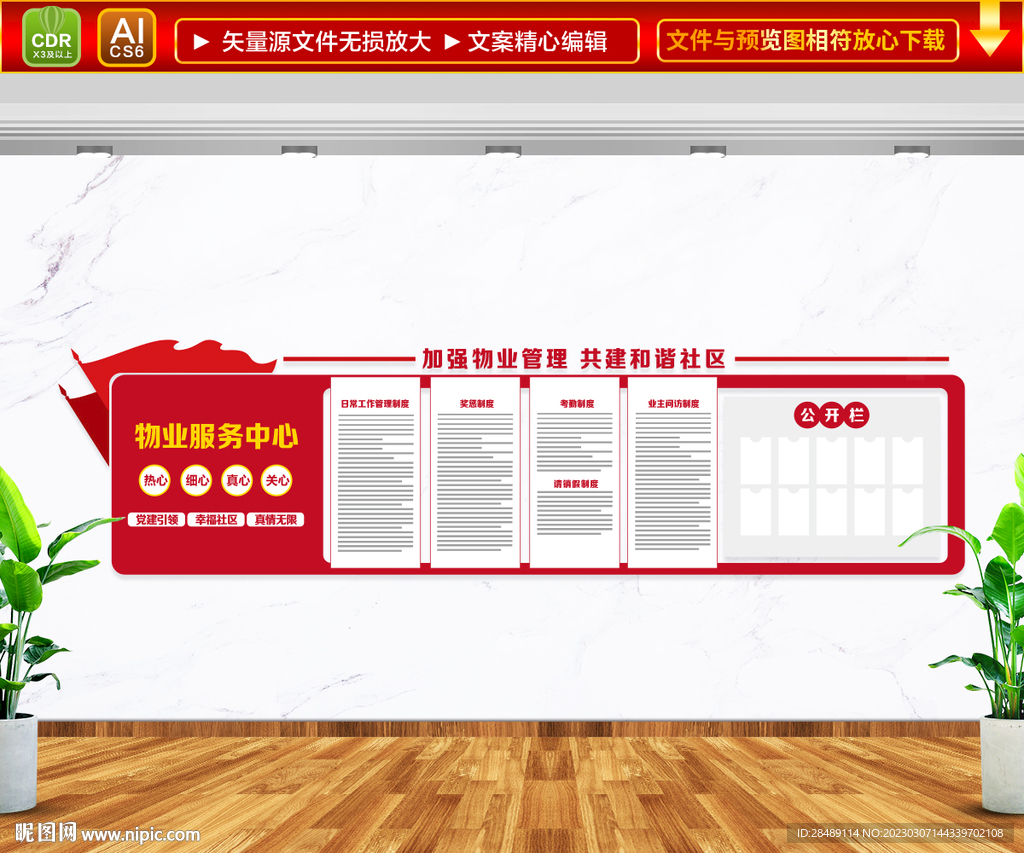Click the image ID number text

pyautogui.click(x=900, y=833)
